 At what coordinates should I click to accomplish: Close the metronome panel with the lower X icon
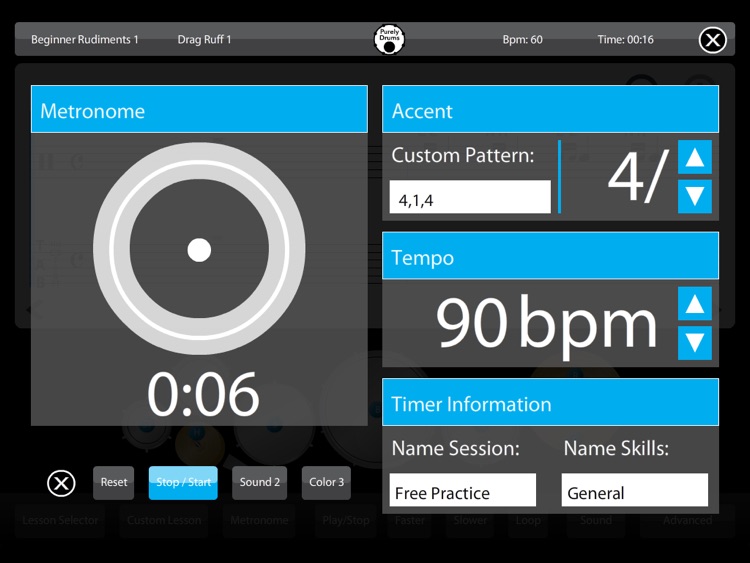[61, 483]
